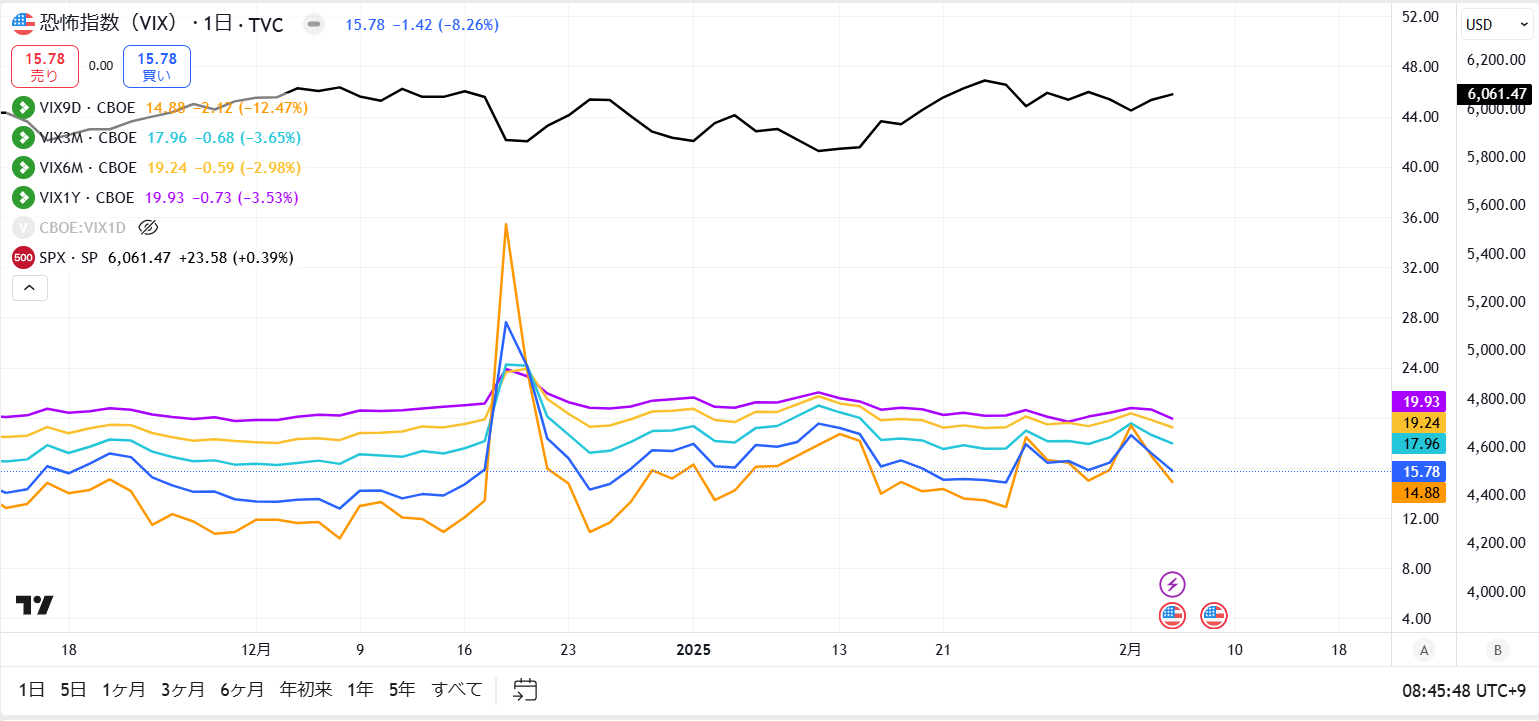The image size is (1539, 721).
Task: Click the US flag icon beside VIX title
Action: pyautogui.click(x=23, y=24)
